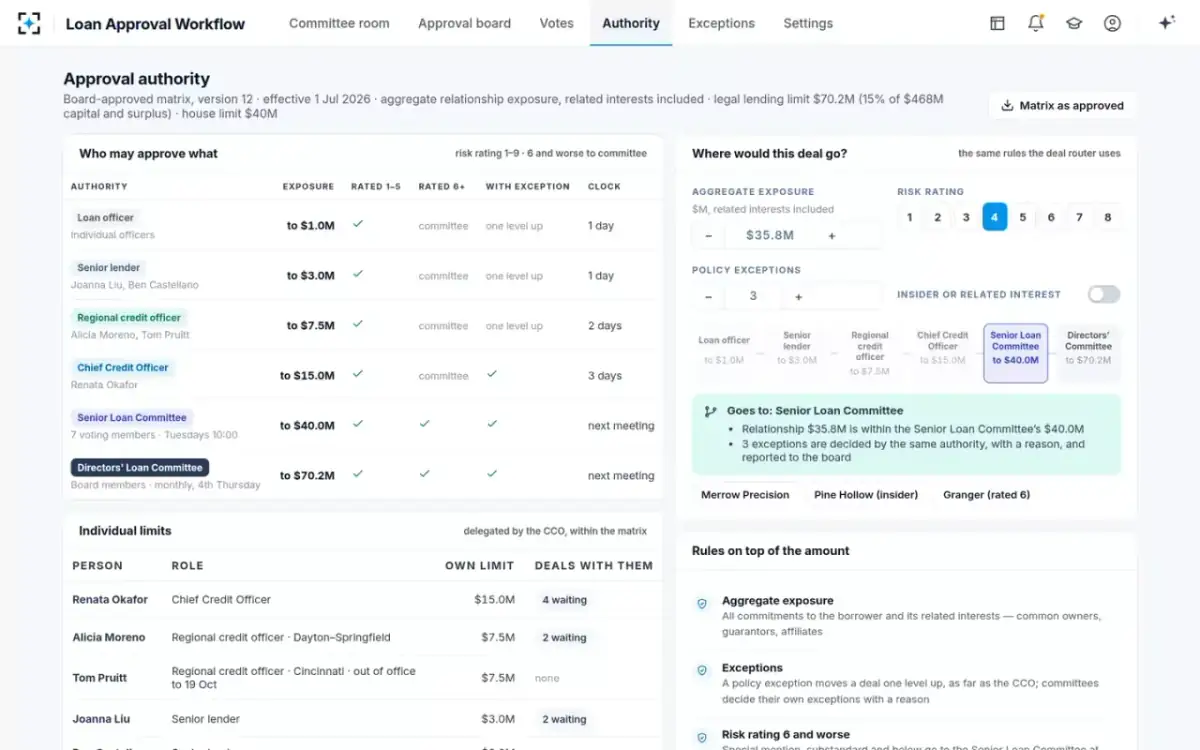This screenshot has width=1200, height=750.
Task: Click the Regional credit officer badge
Action: click(x=129, y=318)
